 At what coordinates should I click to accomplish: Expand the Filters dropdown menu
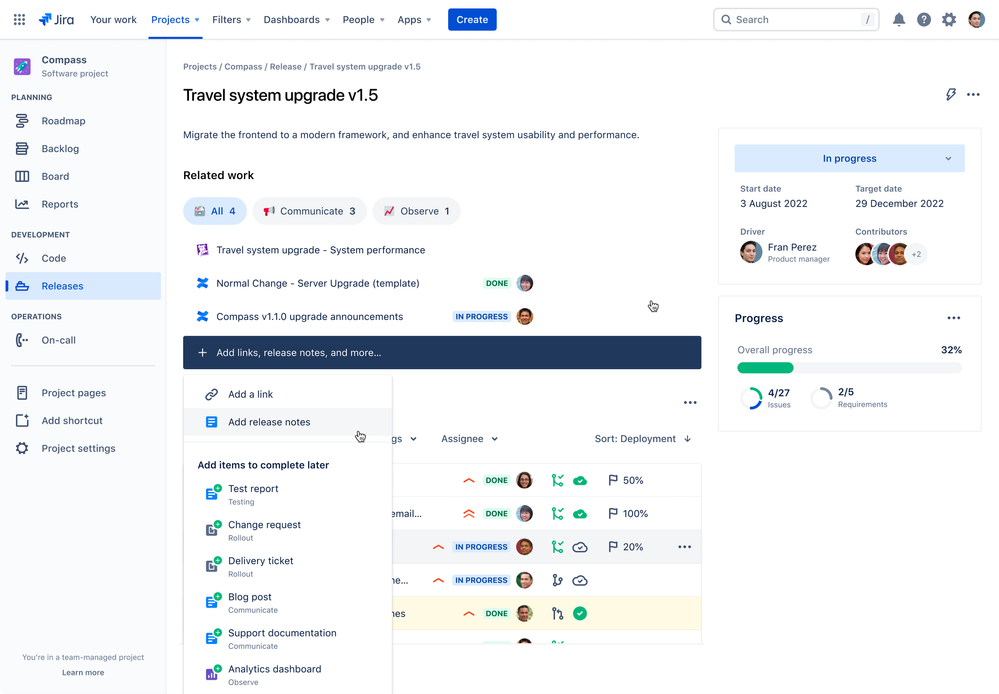point(231,20)
